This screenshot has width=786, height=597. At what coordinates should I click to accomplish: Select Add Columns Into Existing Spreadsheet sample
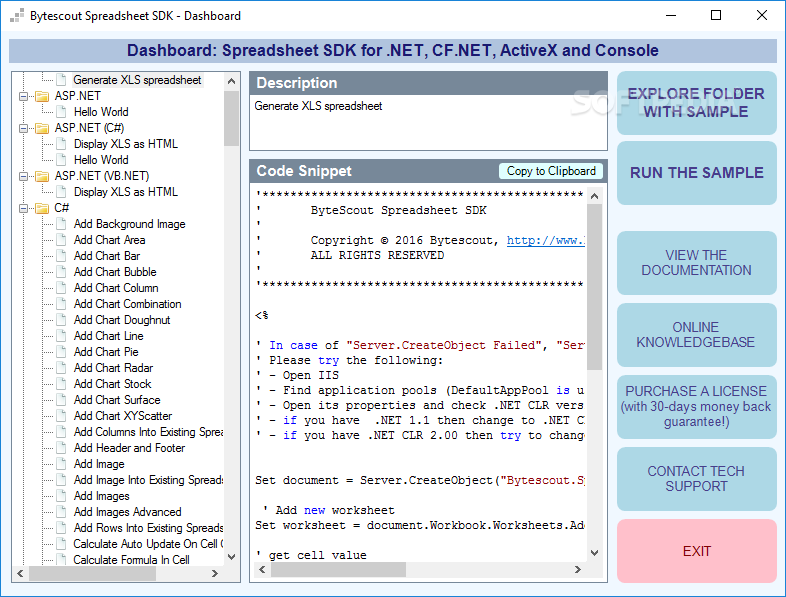(148, 432)
